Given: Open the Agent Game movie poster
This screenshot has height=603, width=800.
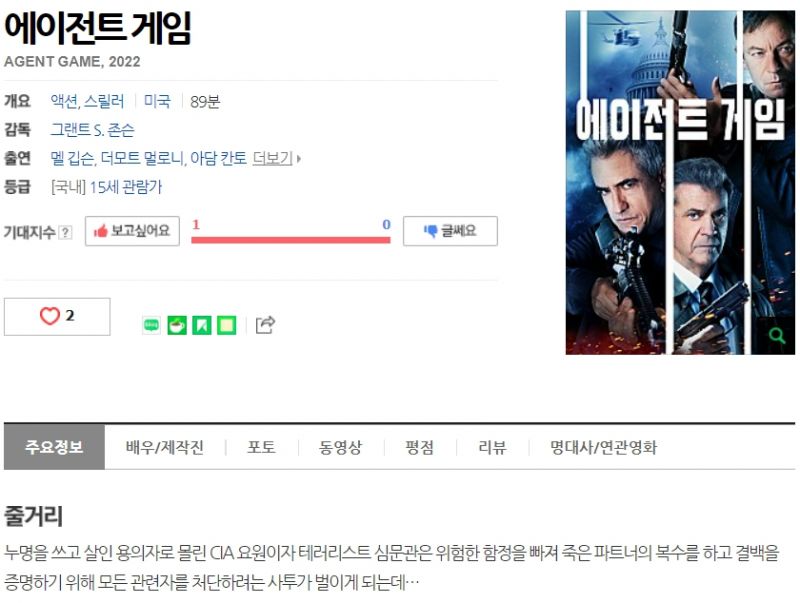Looking at the screenshot, I should 680,182.
